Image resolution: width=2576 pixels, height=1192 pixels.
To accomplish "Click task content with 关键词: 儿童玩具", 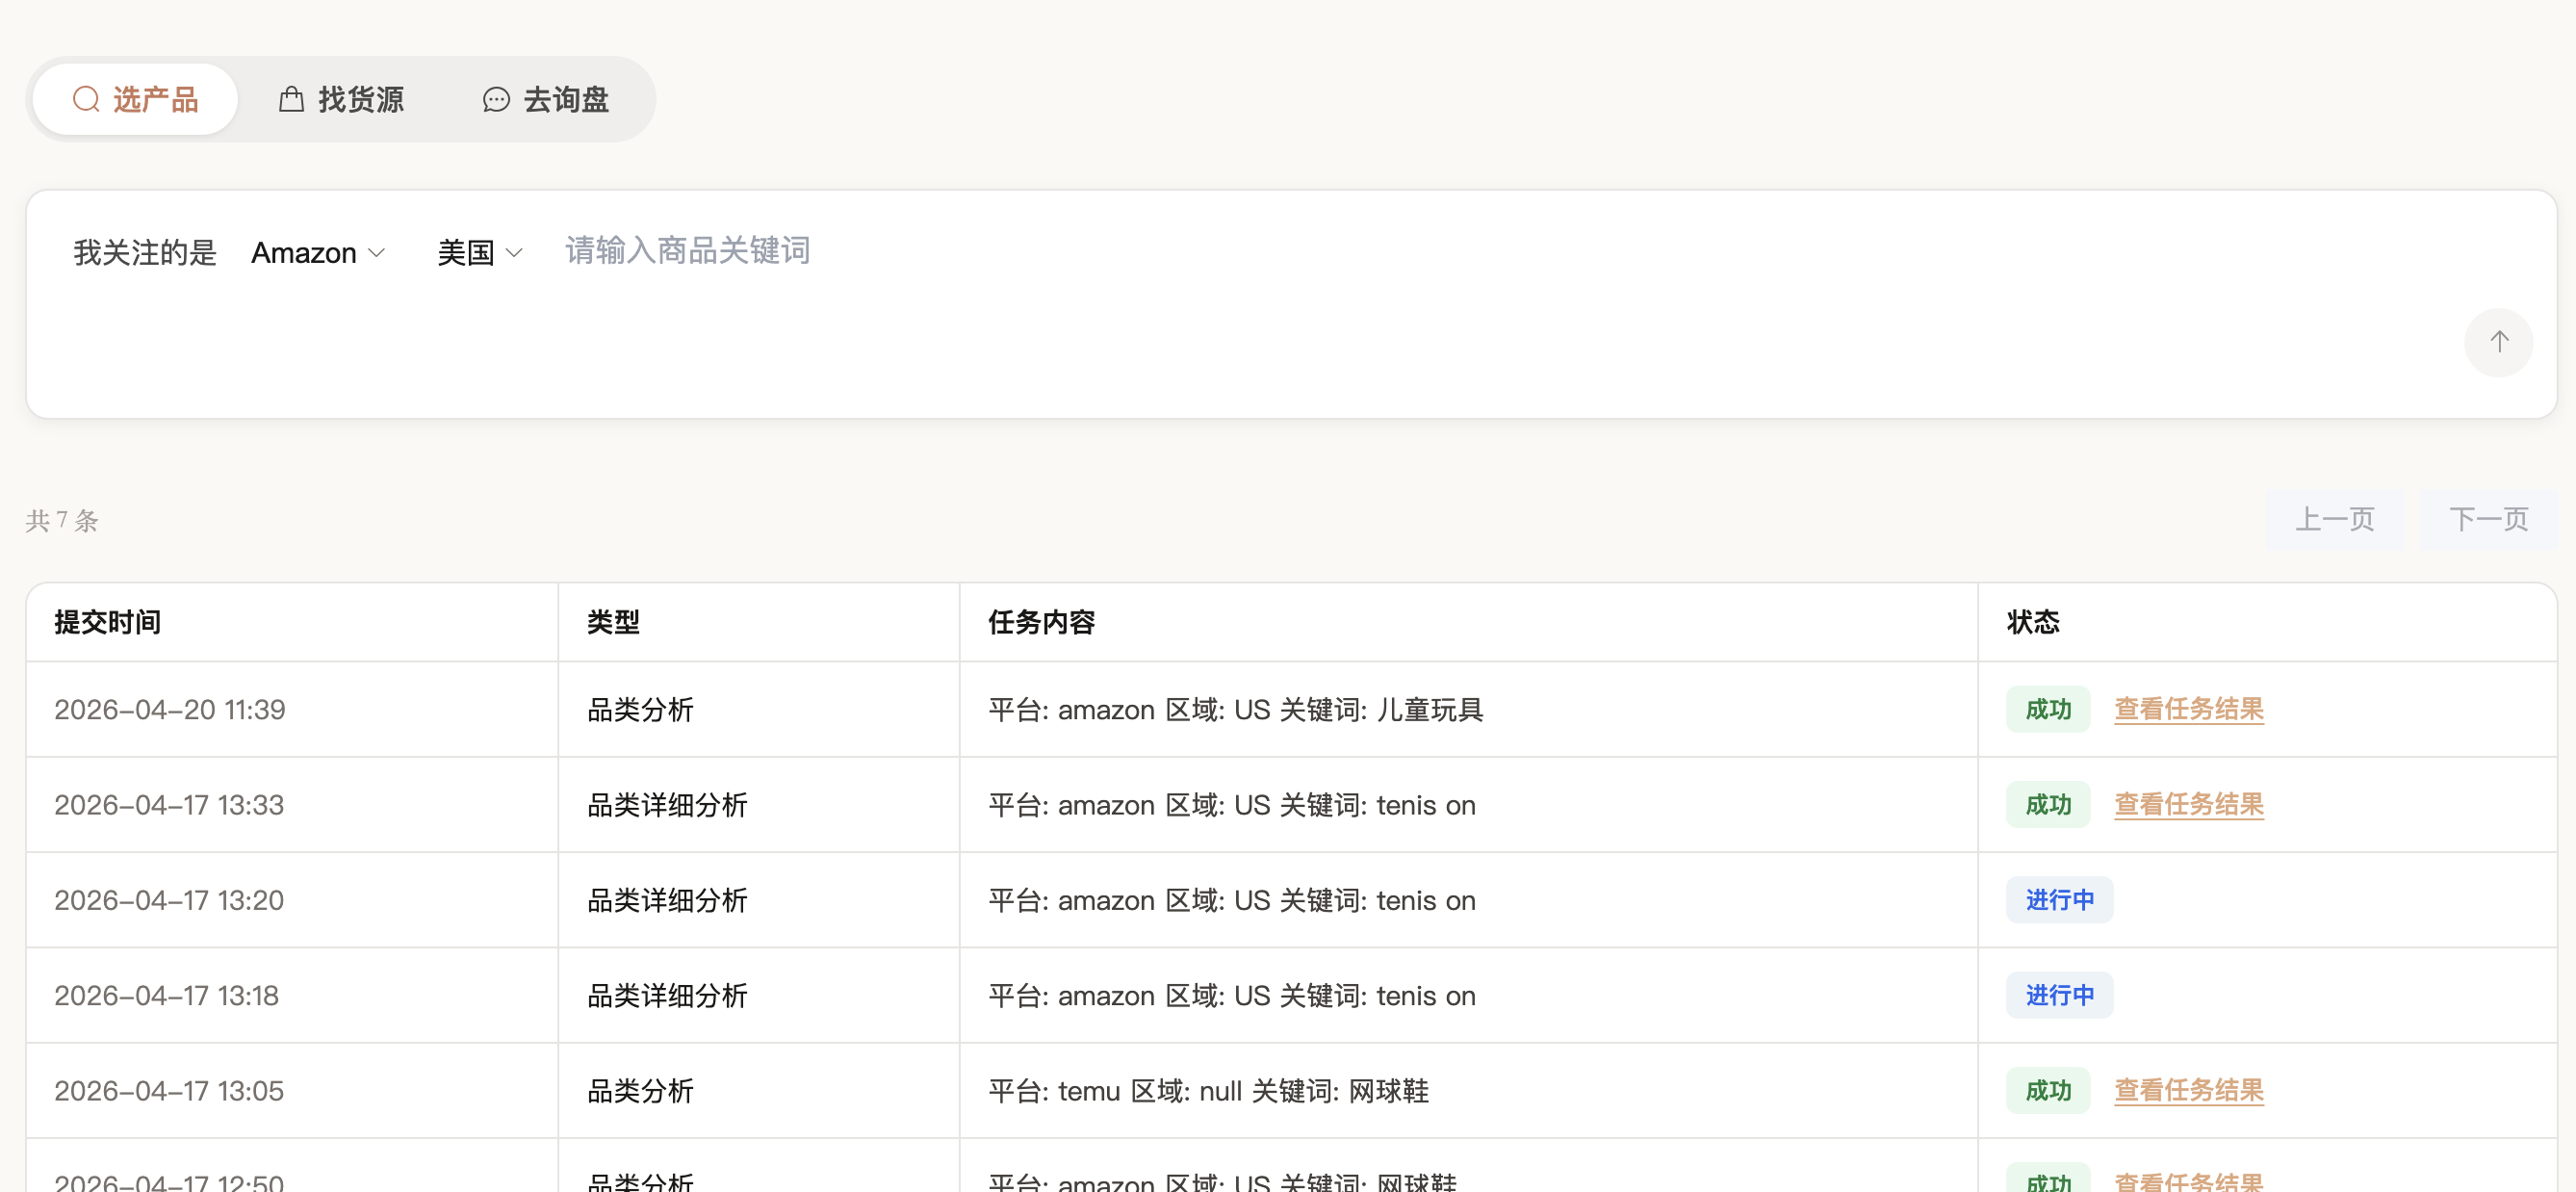I will click(1235, 709).
